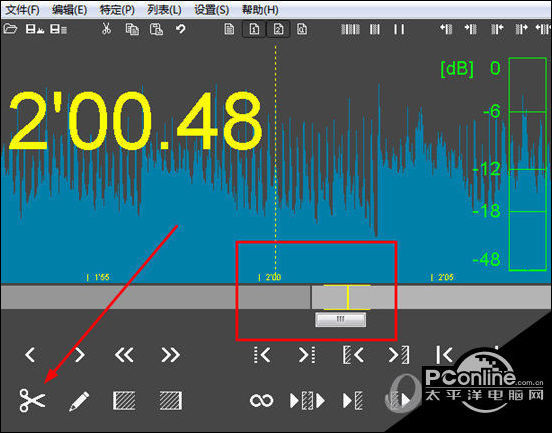Click the left hatched square selection button
The width and height of the screenshot is (552, 433).
tap(124, 401)
